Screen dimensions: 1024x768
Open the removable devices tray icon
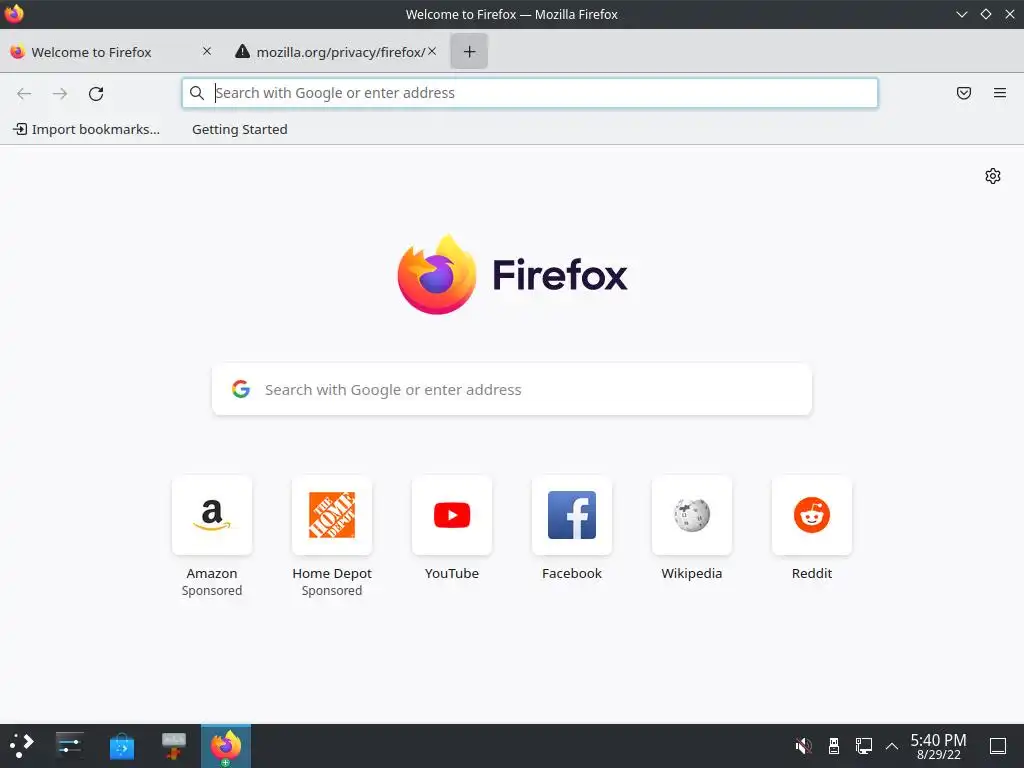coord(833,746)
